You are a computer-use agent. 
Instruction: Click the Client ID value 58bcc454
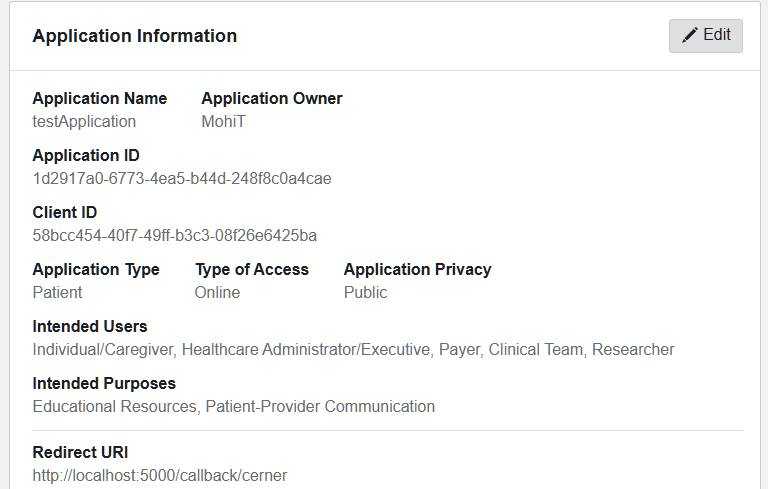pyautogui.click(x=175, y=236)
